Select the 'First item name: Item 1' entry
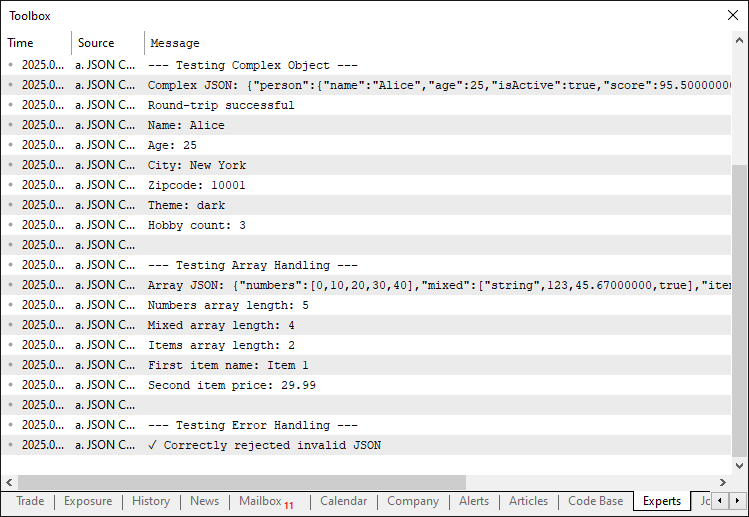Viewport: 749px width, 517px height. tap(366, 366)
